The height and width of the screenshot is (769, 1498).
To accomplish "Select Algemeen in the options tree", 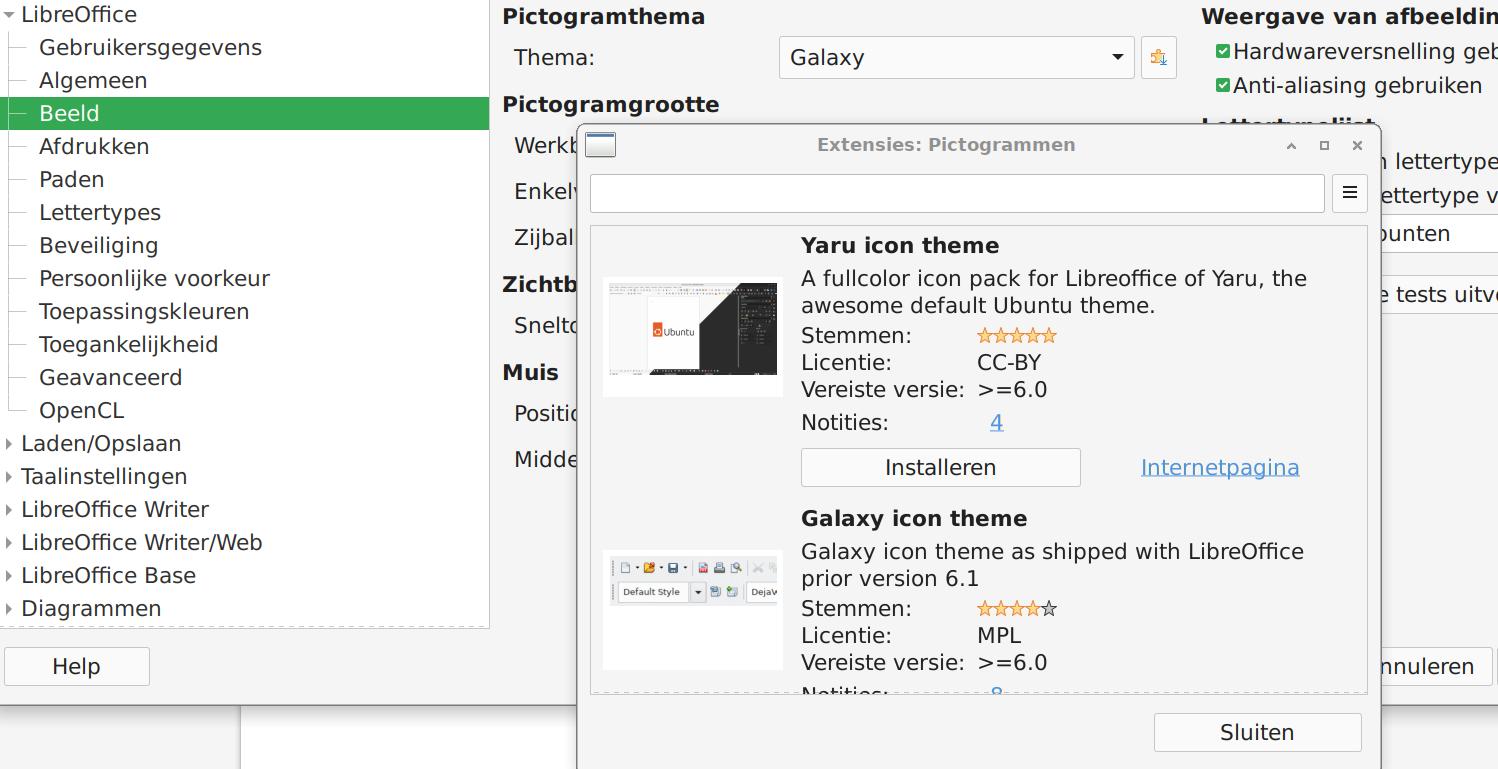I will point(93,80).
